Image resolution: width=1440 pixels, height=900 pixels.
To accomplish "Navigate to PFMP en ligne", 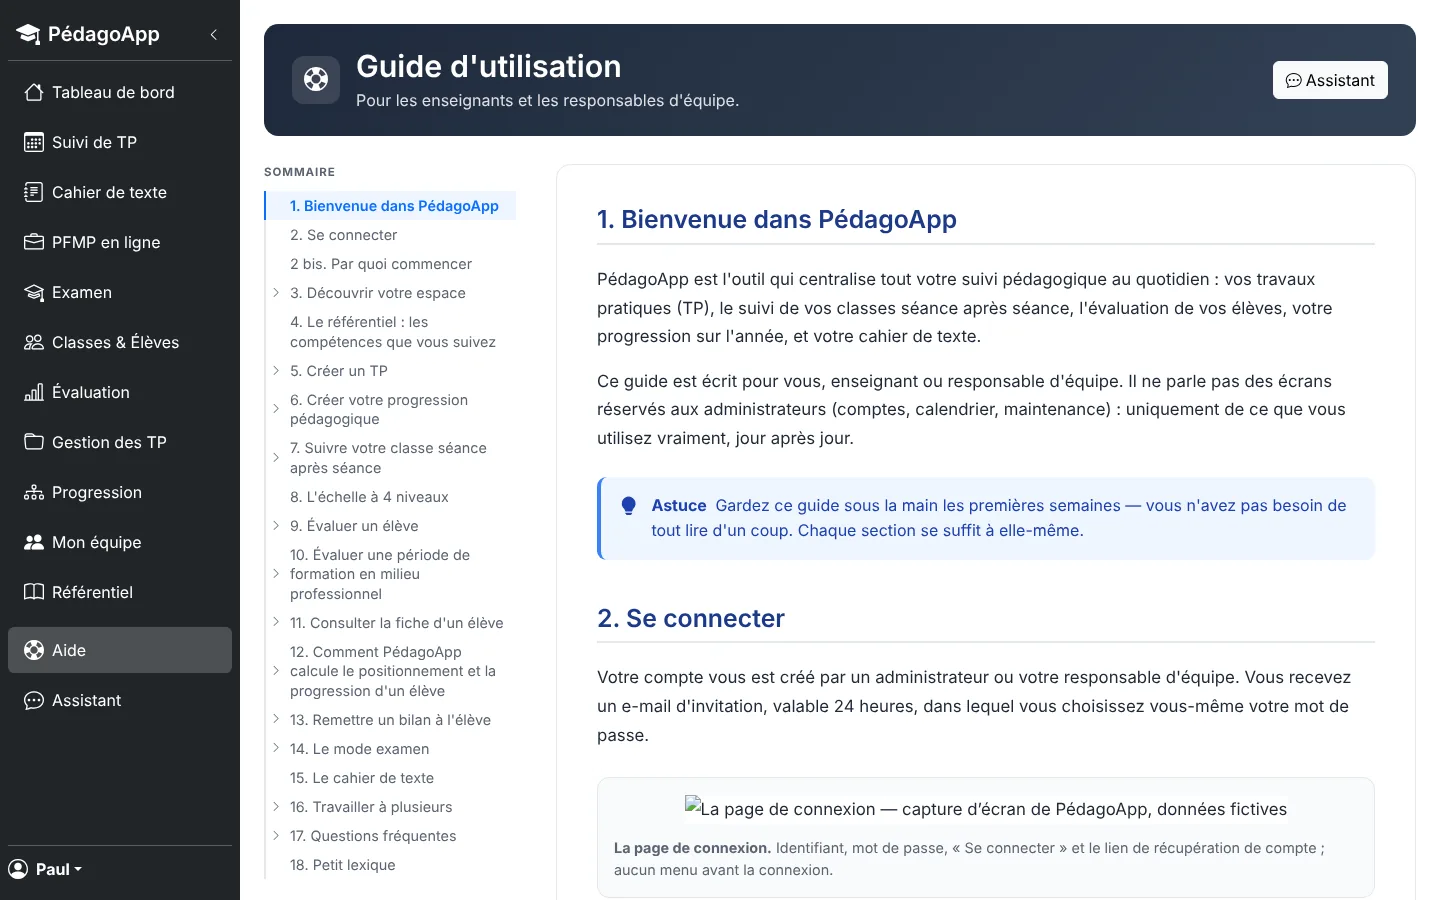I will [x=120, y=242].
